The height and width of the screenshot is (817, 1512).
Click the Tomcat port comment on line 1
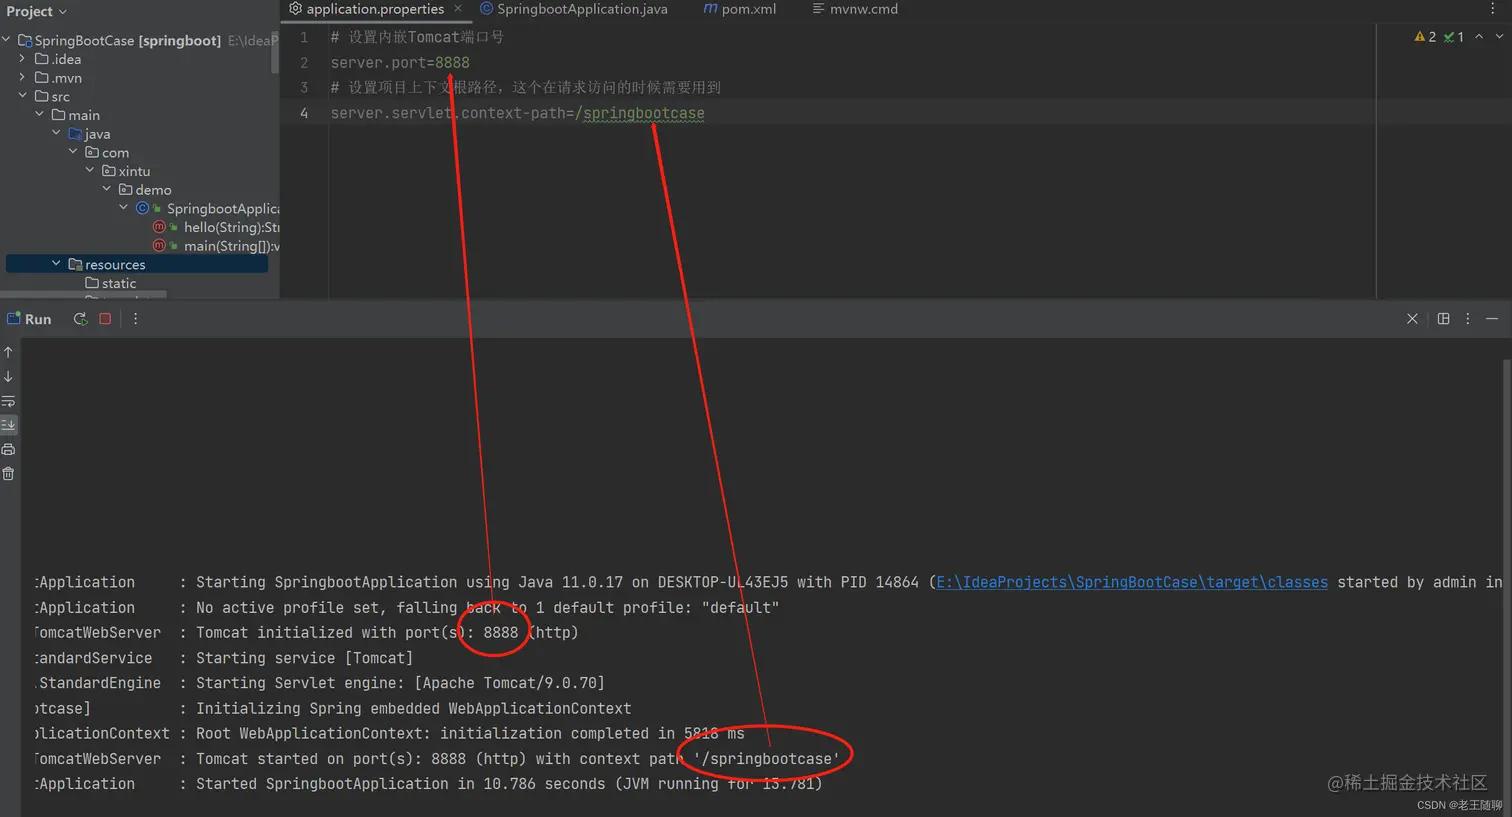click(417, 37)
